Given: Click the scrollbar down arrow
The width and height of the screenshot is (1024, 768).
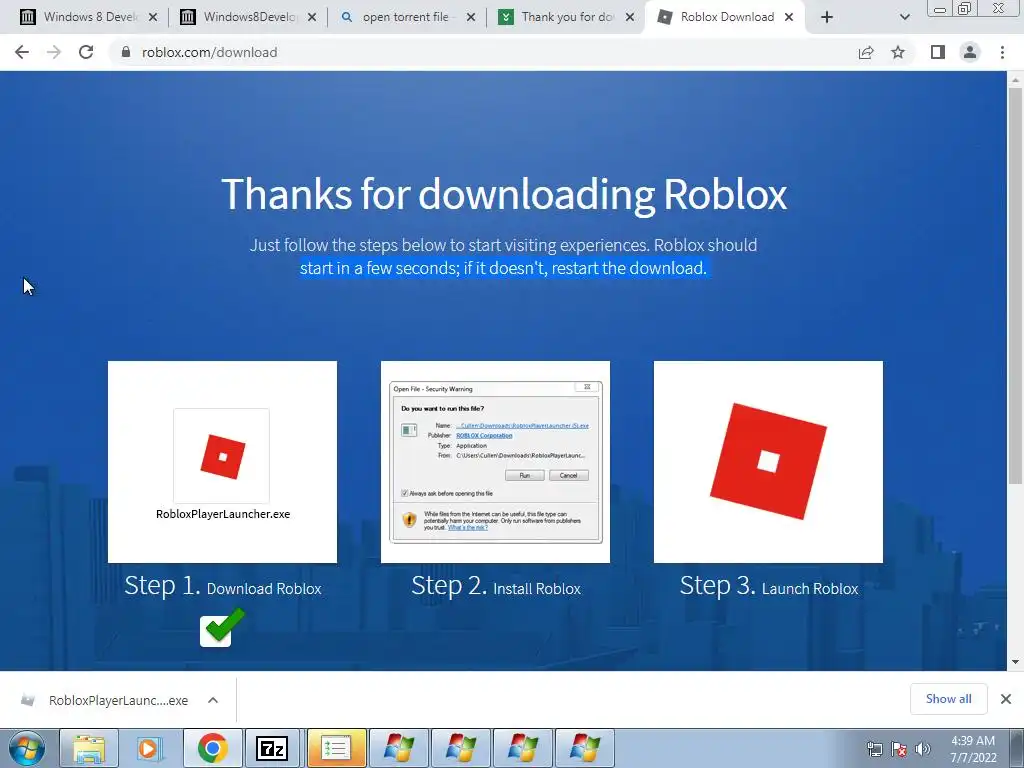Looking at the screenshot, I should [1015, 662].
